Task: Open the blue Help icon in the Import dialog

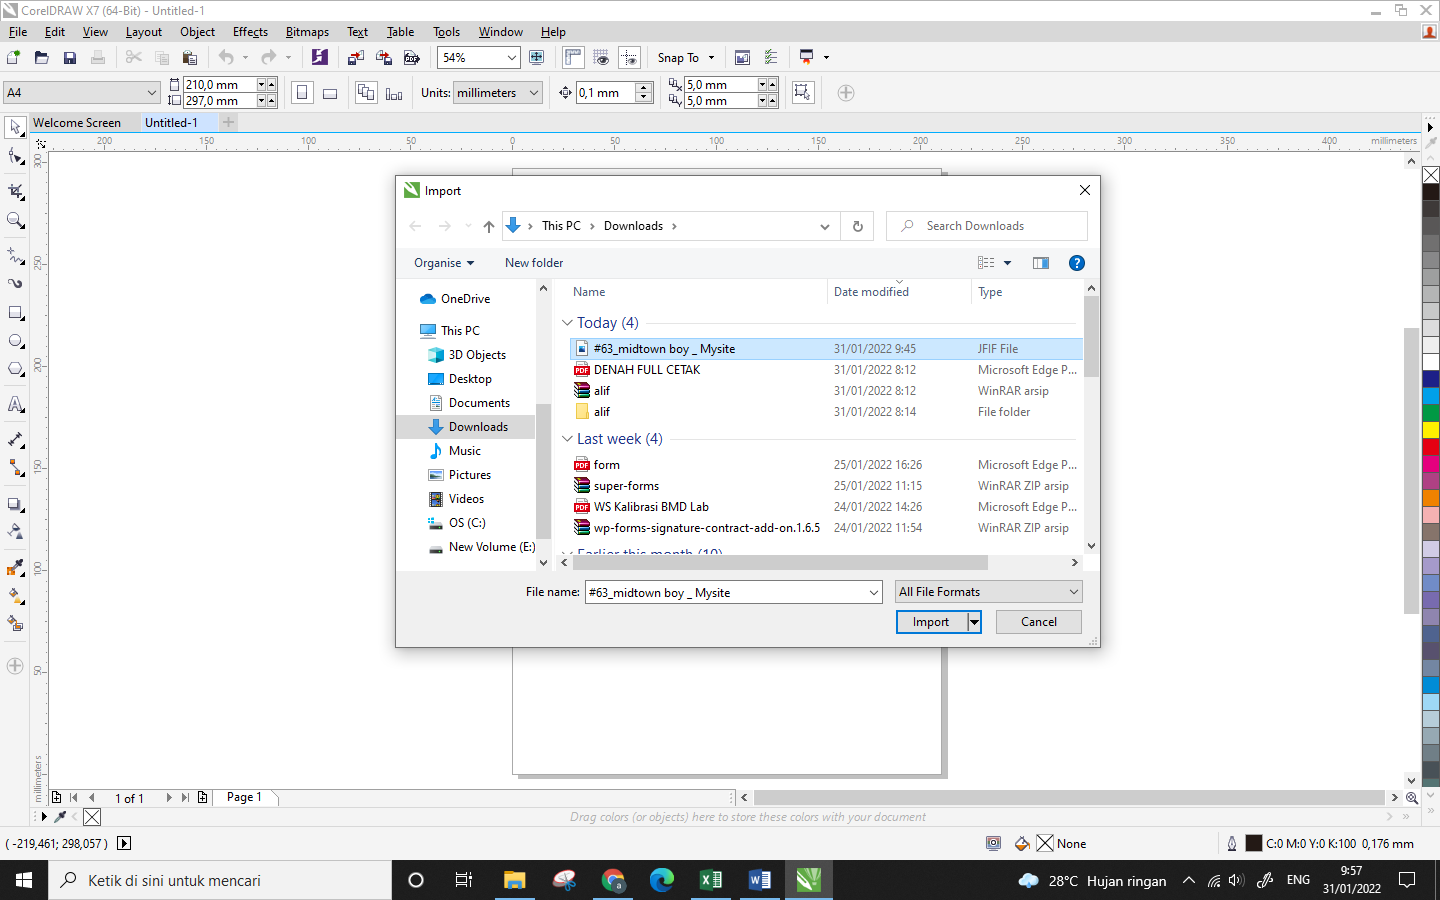Action: click(1076, 263)
